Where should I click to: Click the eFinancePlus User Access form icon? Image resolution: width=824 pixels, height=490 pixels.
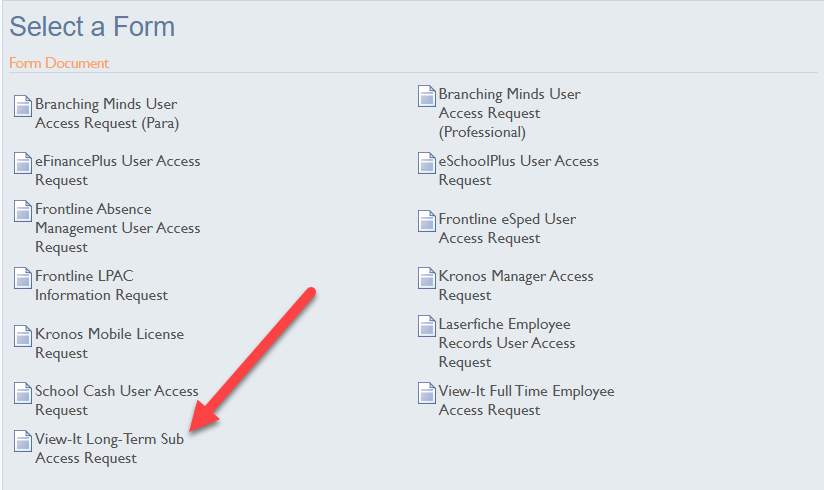coord(23,163)
